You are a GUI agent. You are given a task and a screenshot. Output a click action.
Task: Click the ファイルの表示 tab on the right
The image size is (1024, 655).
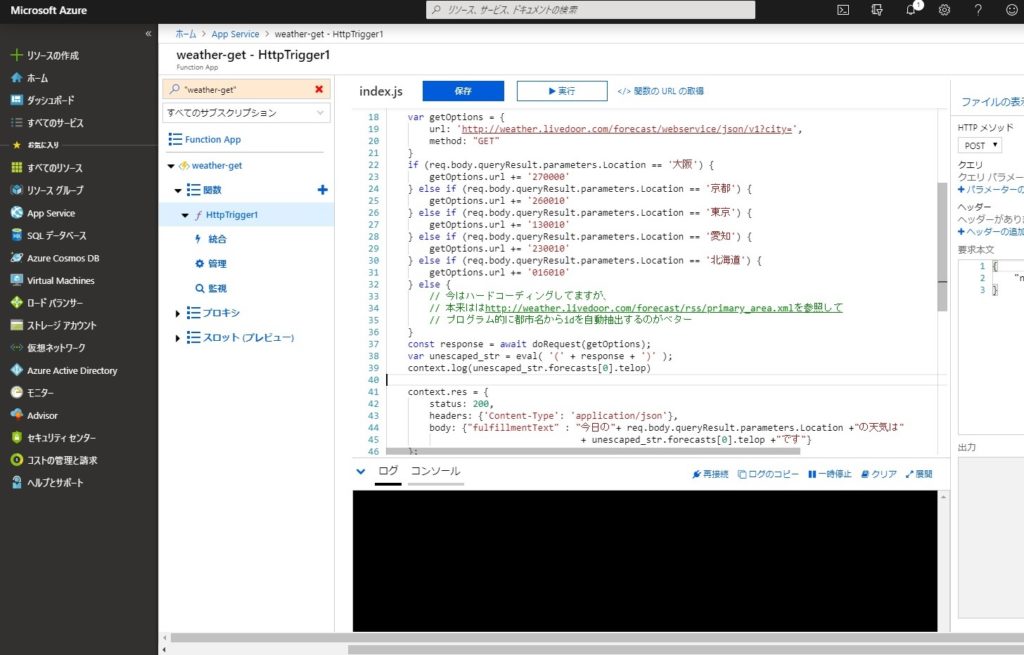click(x=992, y=101)
